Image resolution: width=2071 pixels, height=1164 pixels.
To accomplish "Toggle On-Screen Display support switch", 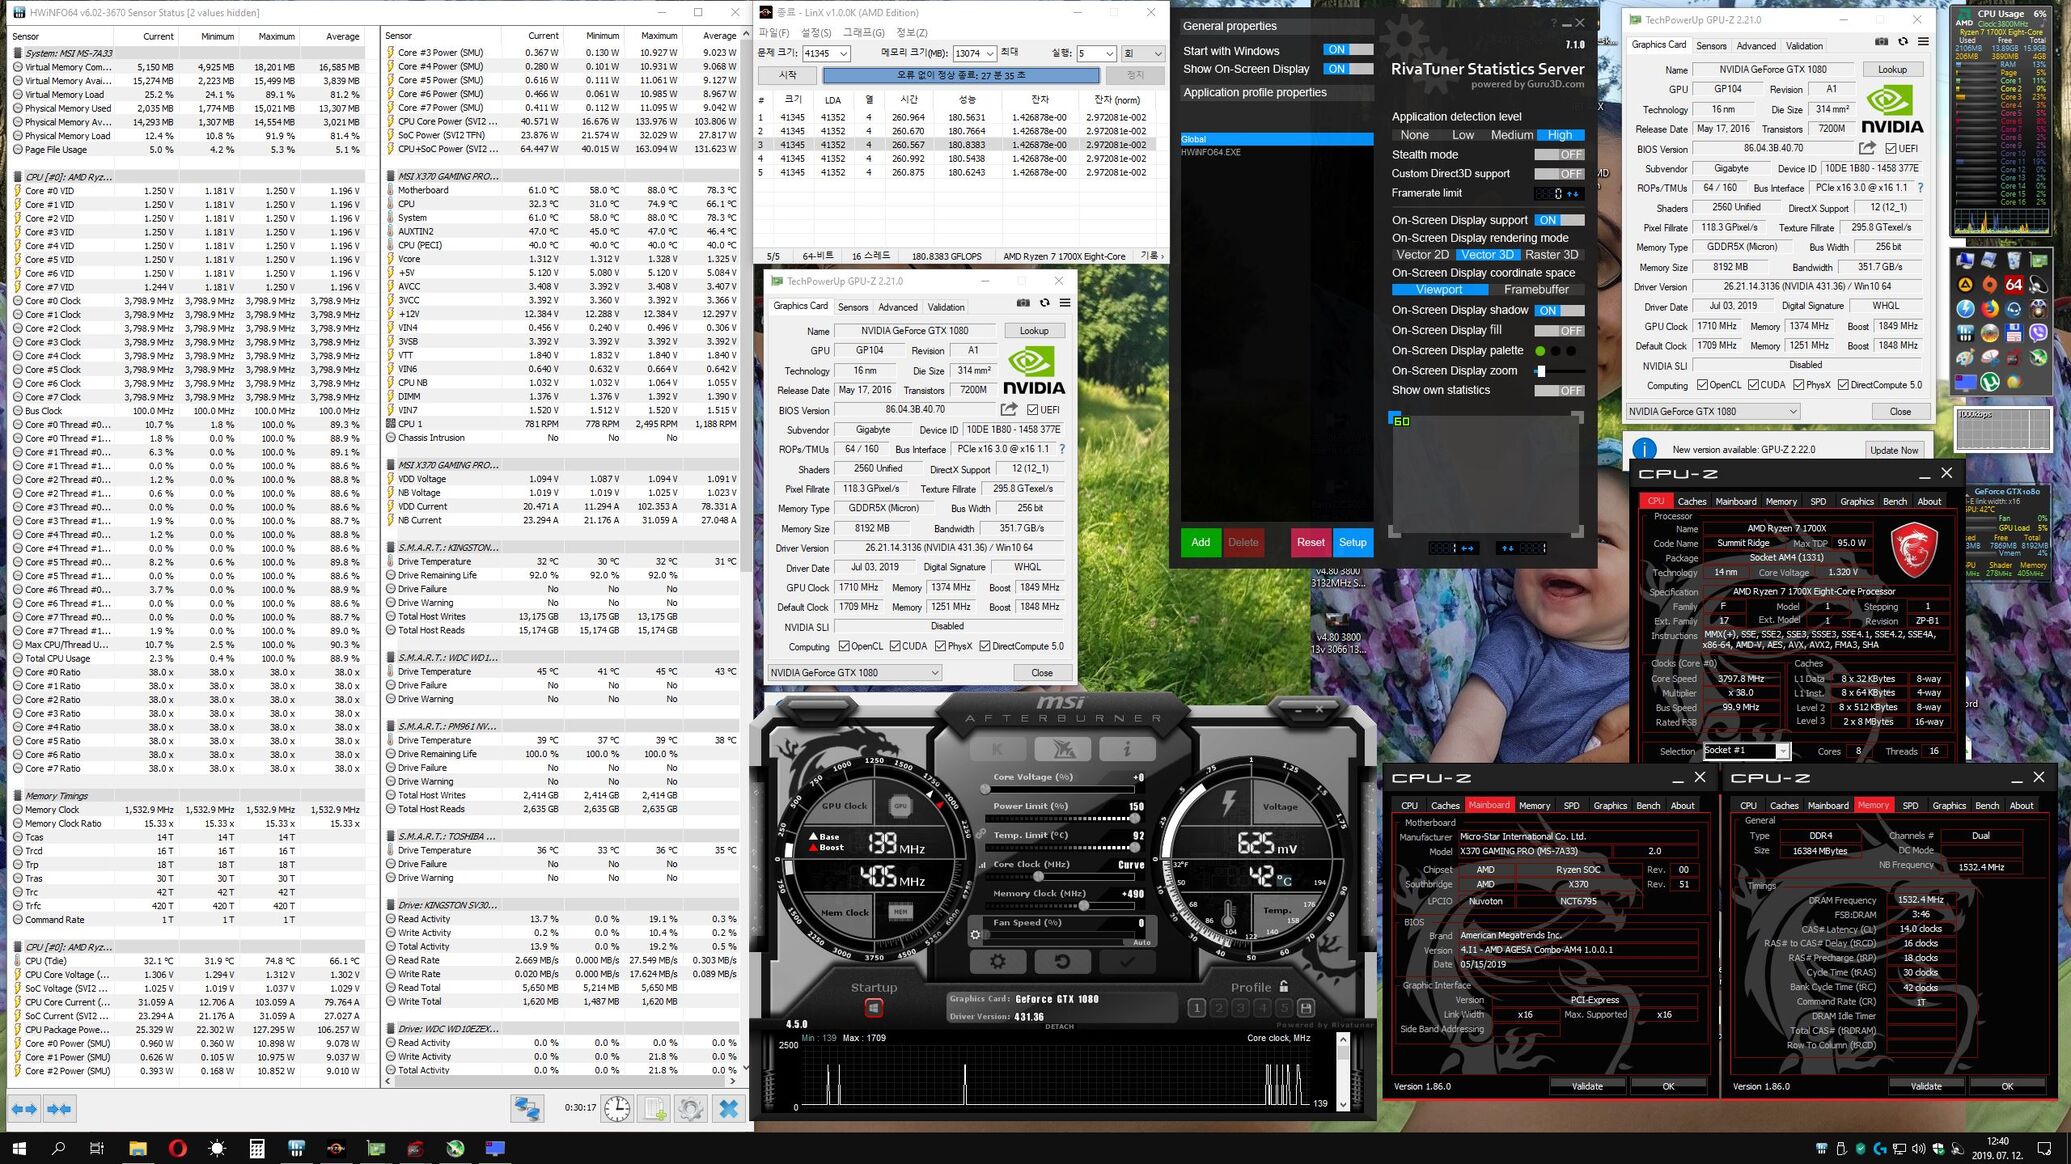I will (x=1559, y=220).
